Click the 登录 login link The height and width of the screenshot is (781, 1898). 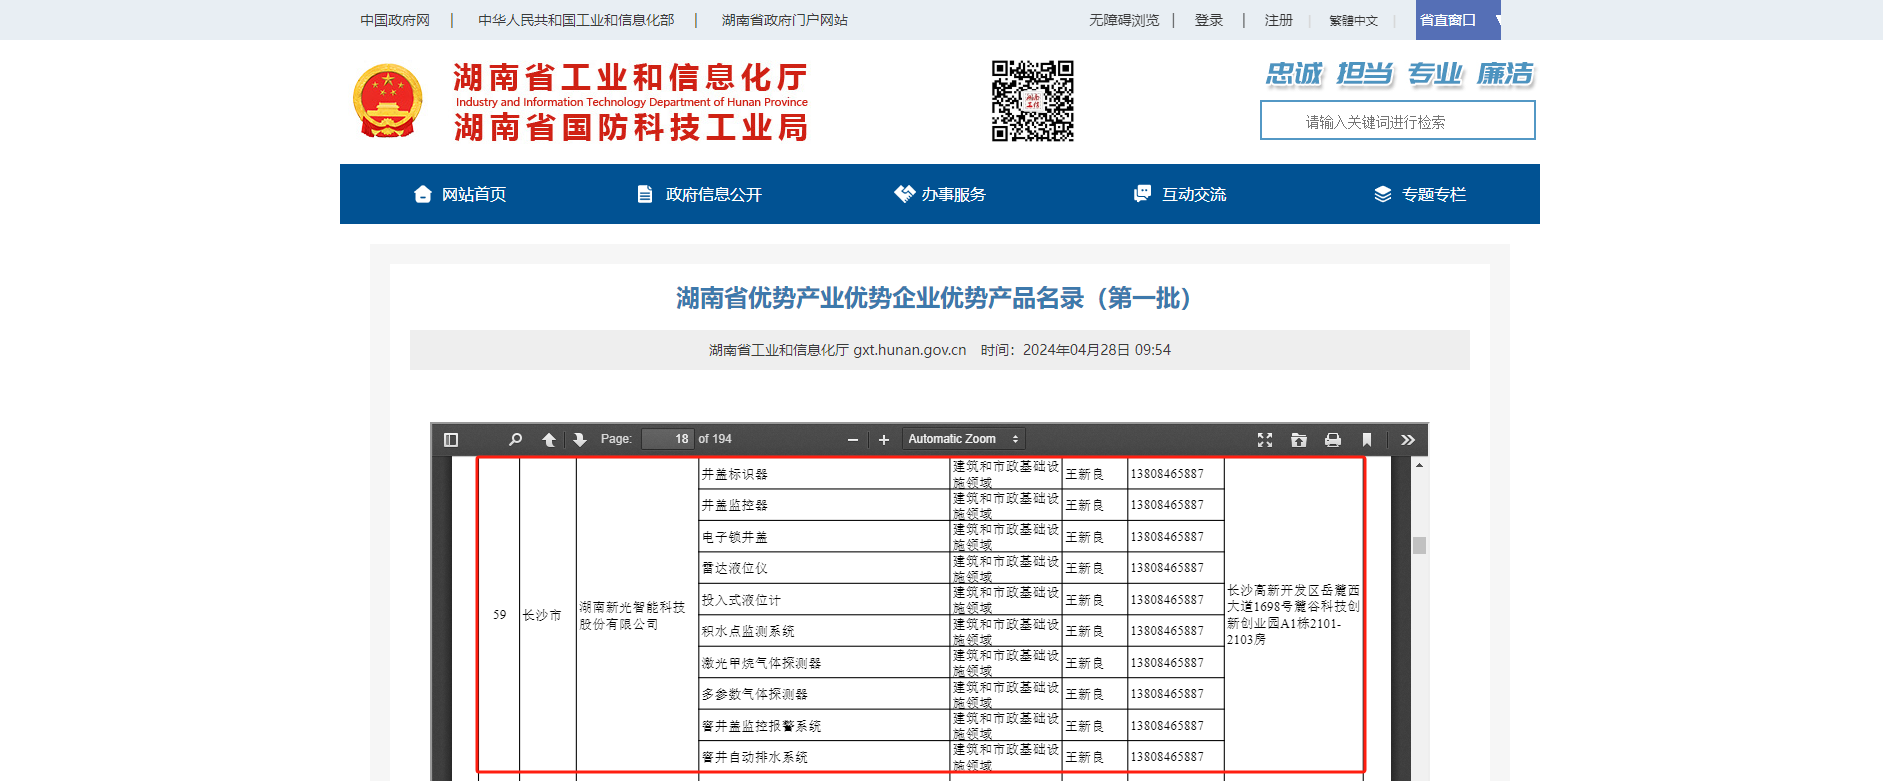1209,20
